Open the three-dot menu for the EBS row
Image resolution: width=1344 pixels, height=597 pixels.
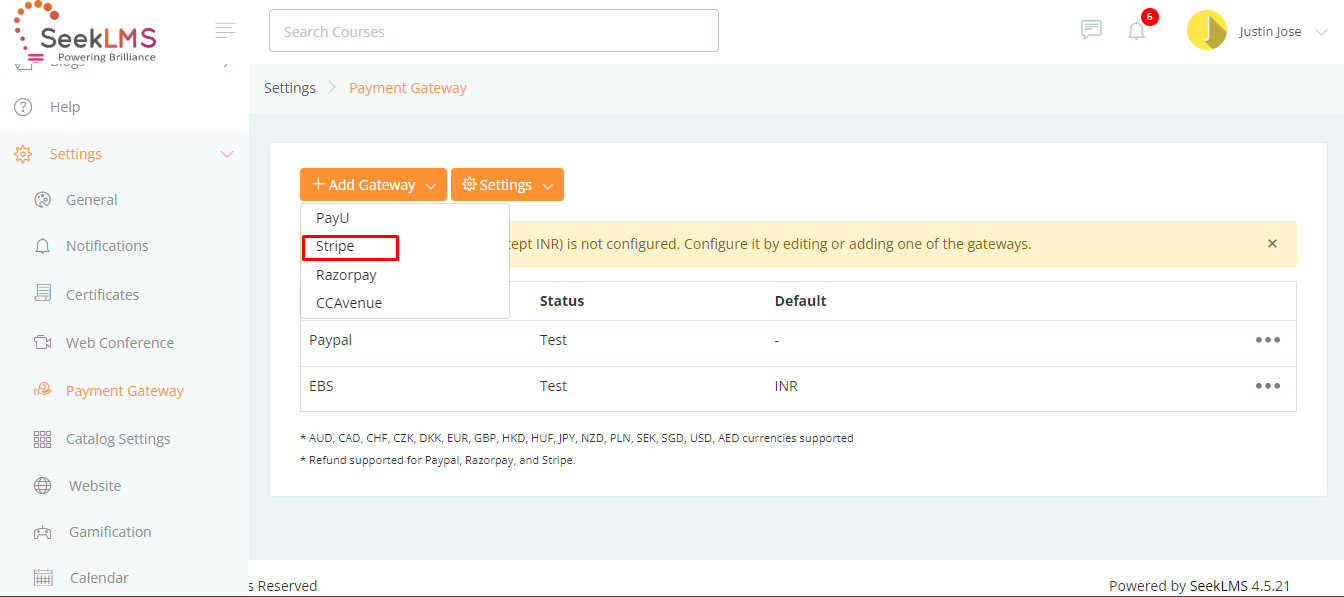pos(1268,386)
